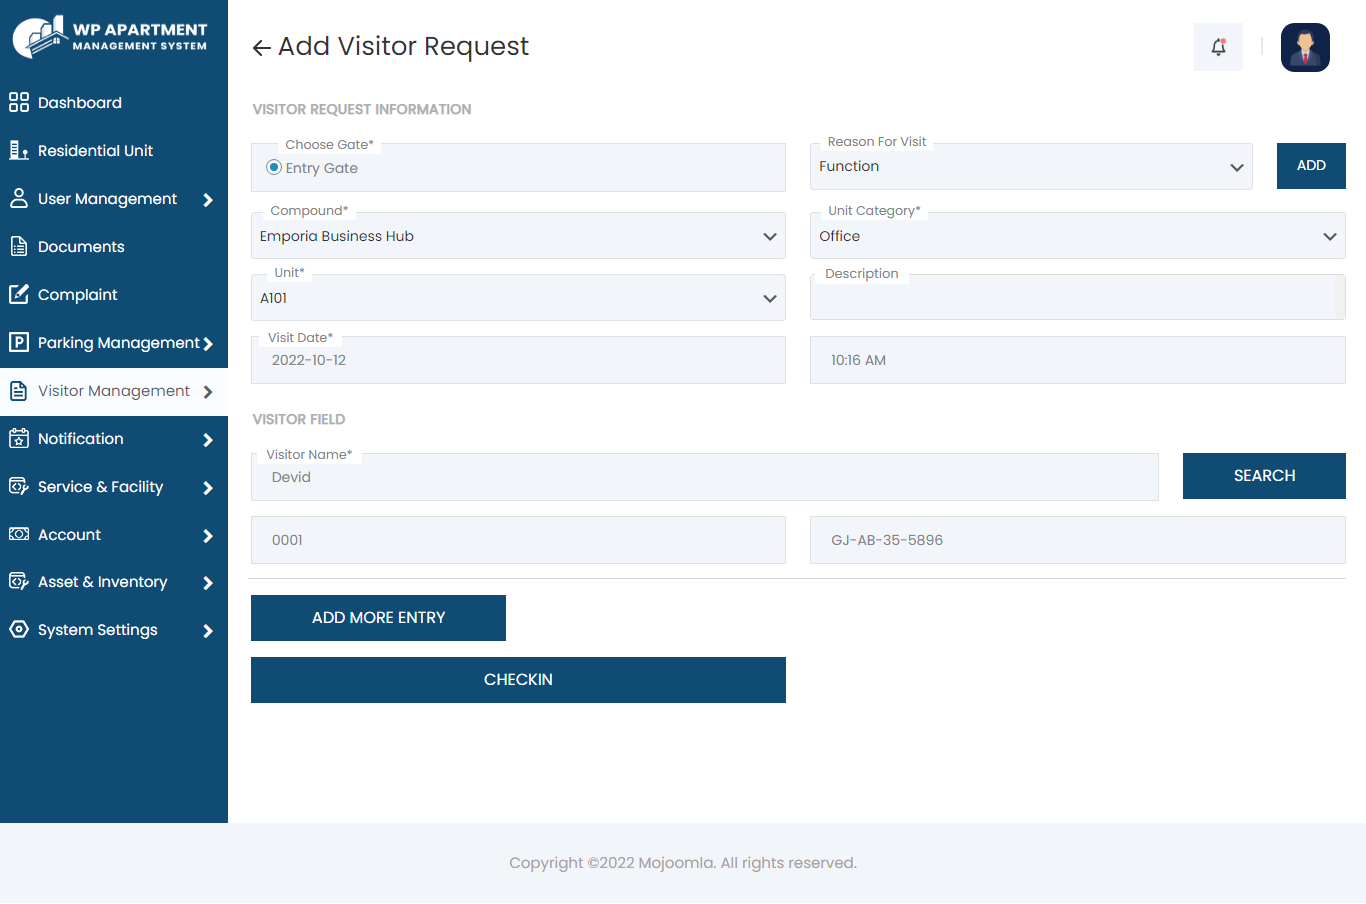Viewport: 1366px width, 904px height.
Task: Click the Parking Management P icon
Action: (19, 342)
